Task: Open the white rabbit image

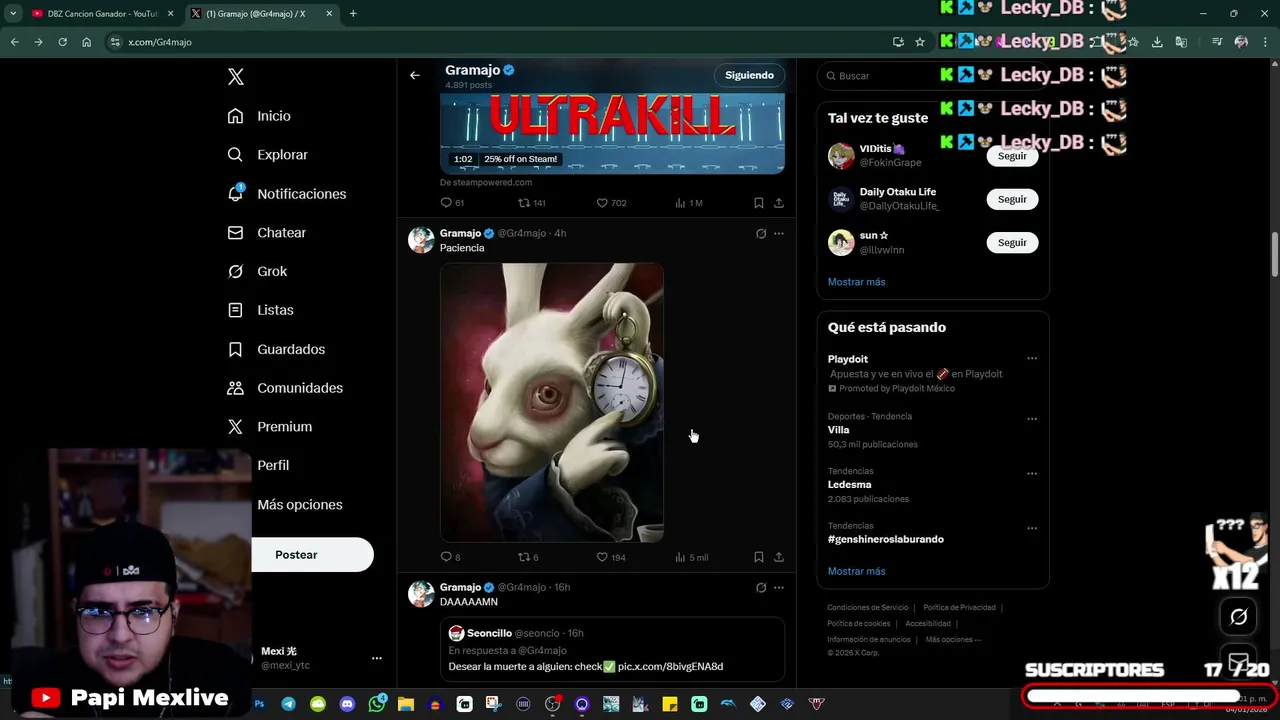Action: (552, 402)
